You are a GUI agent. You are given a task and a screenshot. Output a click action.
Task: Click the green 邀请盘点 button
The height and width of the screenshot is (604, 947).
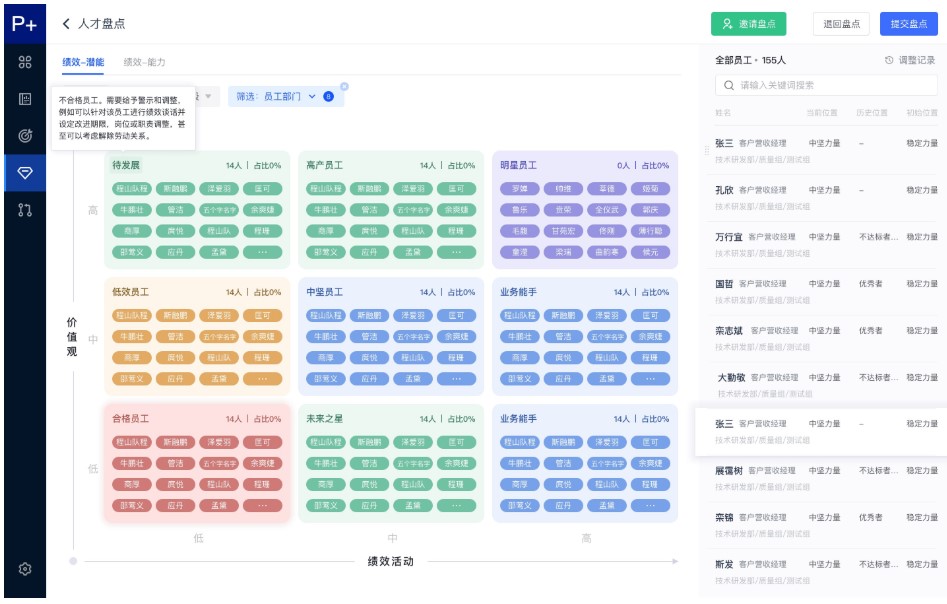[748, 24]
